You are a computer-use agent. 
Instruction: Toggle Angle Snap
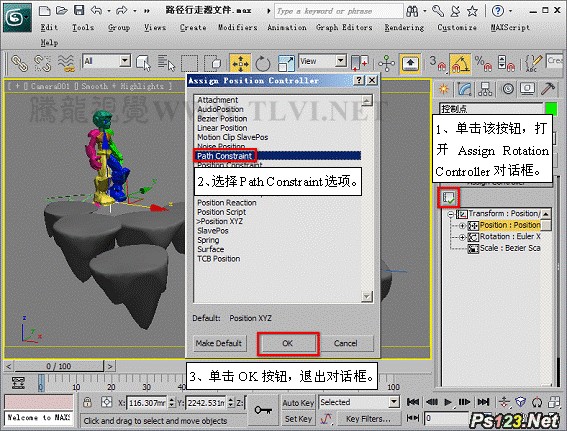[460, 63]
